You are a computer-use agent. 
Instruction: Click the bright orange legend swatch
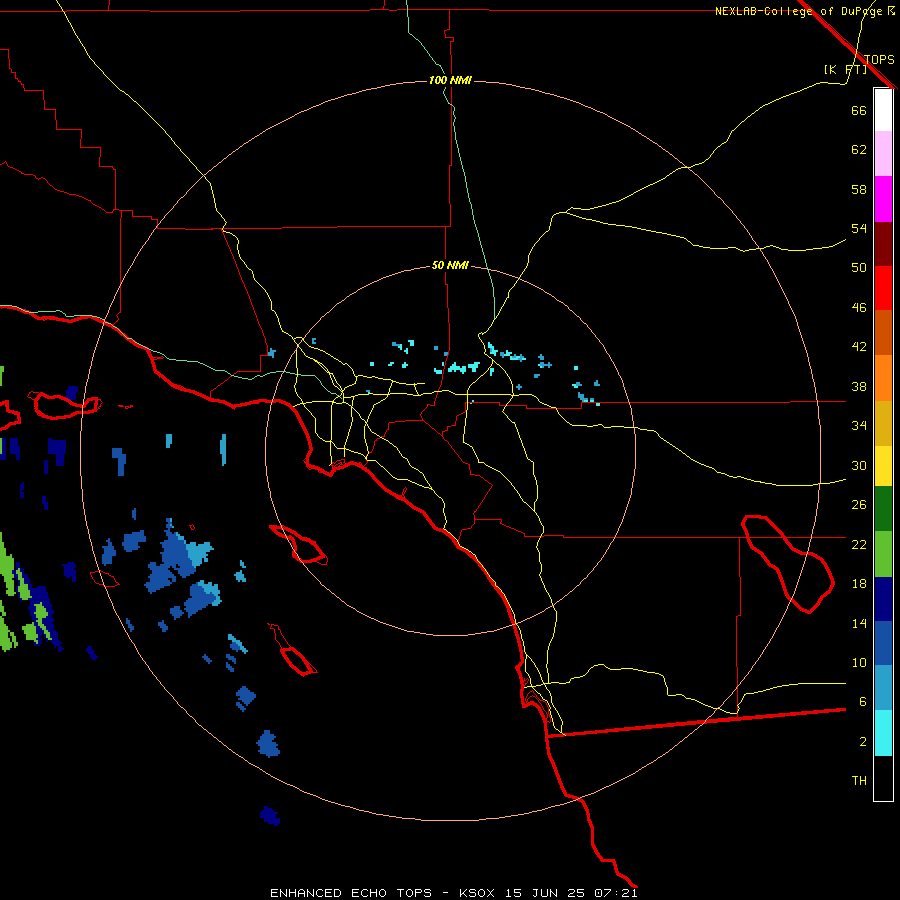pos(883,378)
